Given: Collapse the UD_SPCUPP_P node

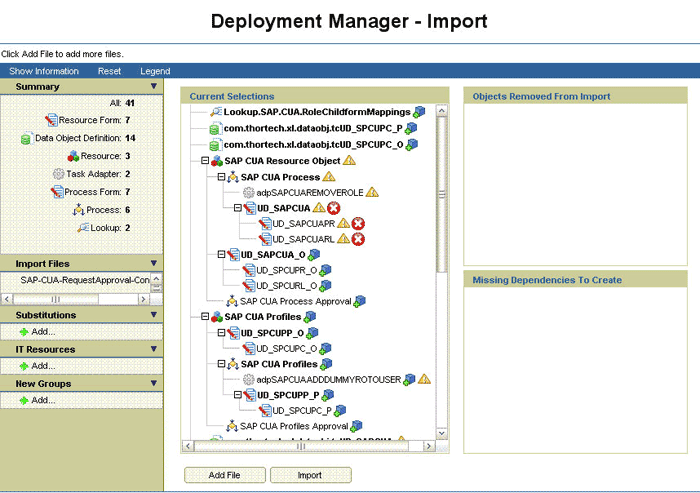Looking at the screenshot, I should pos(238,395).
